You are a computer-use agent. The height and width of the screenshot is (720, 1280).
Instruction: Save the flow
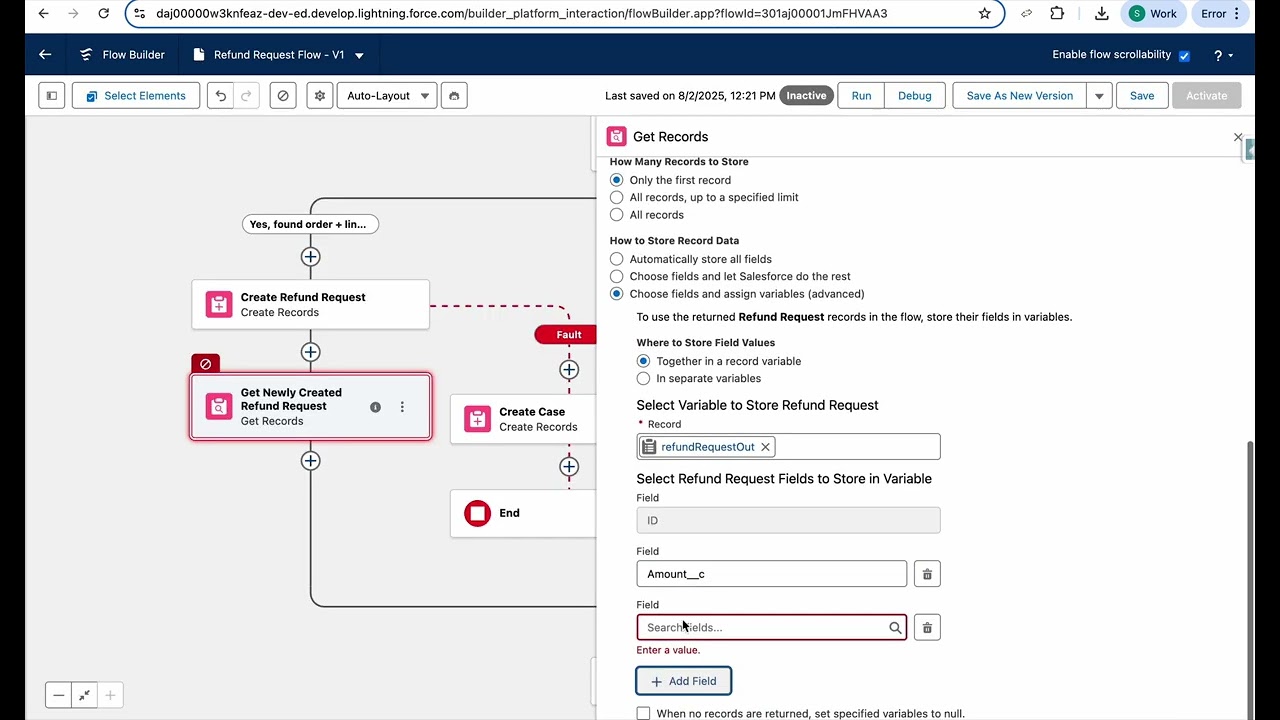click(1142, 96)
